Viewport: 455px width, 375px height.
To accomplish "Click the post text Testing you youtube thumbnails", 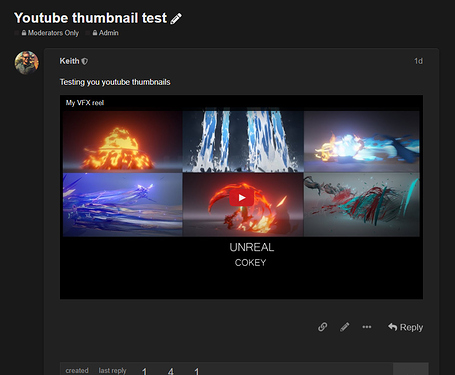I will click(x=115, y=82).
